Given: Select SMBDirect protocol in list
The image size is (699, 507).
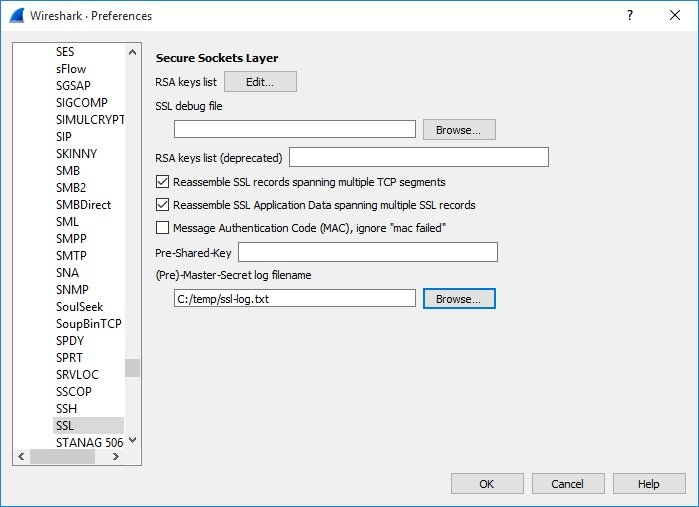Looking at the screenshot, I should coord(83,205).
